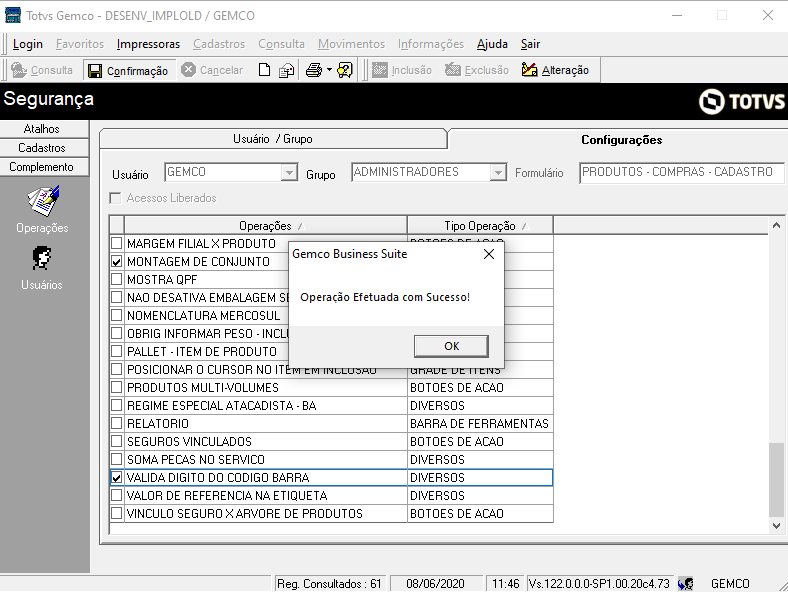Click the help question mark toolbar icon
788x592 pixels.
click(345, 70)
